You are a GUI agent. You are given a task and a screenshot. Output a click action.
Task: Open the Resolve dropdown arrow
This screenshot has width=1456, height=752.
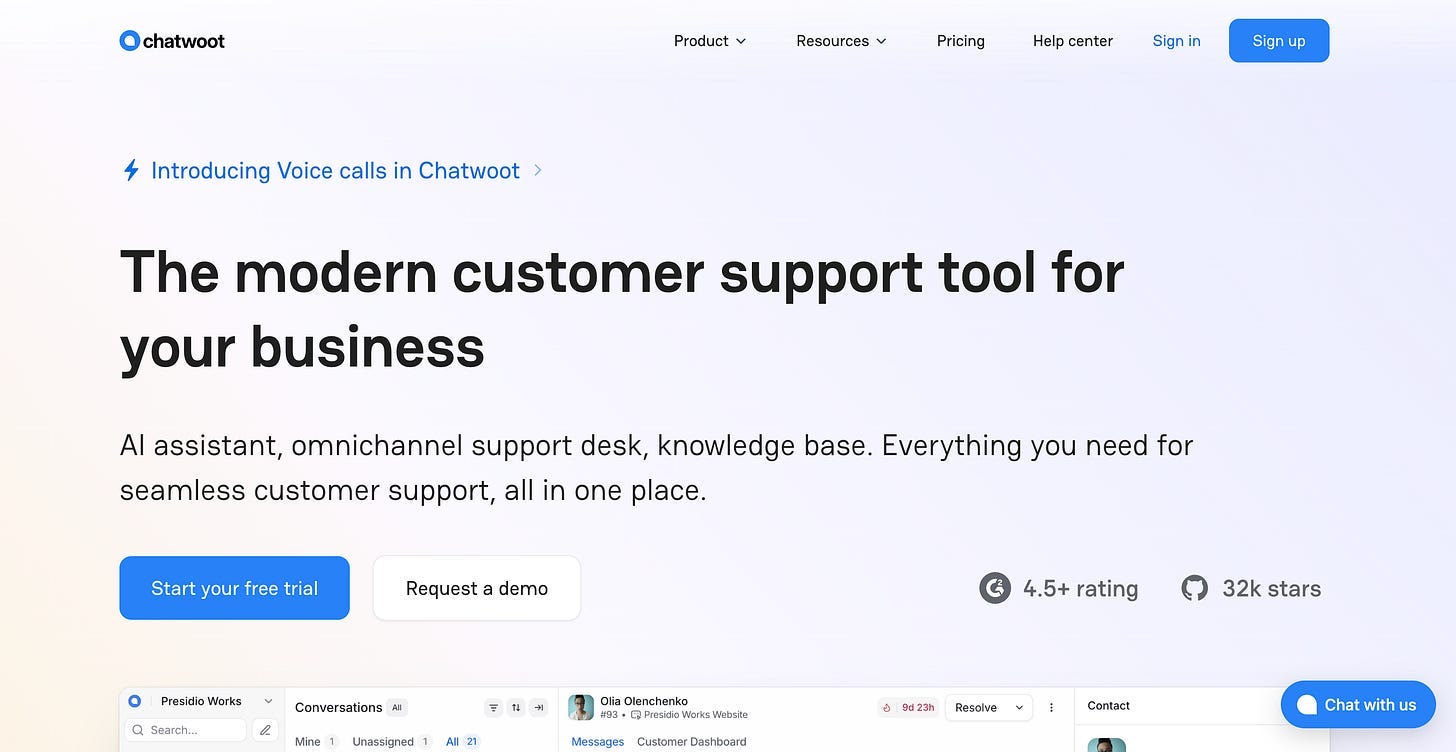tap(1019, 707)
